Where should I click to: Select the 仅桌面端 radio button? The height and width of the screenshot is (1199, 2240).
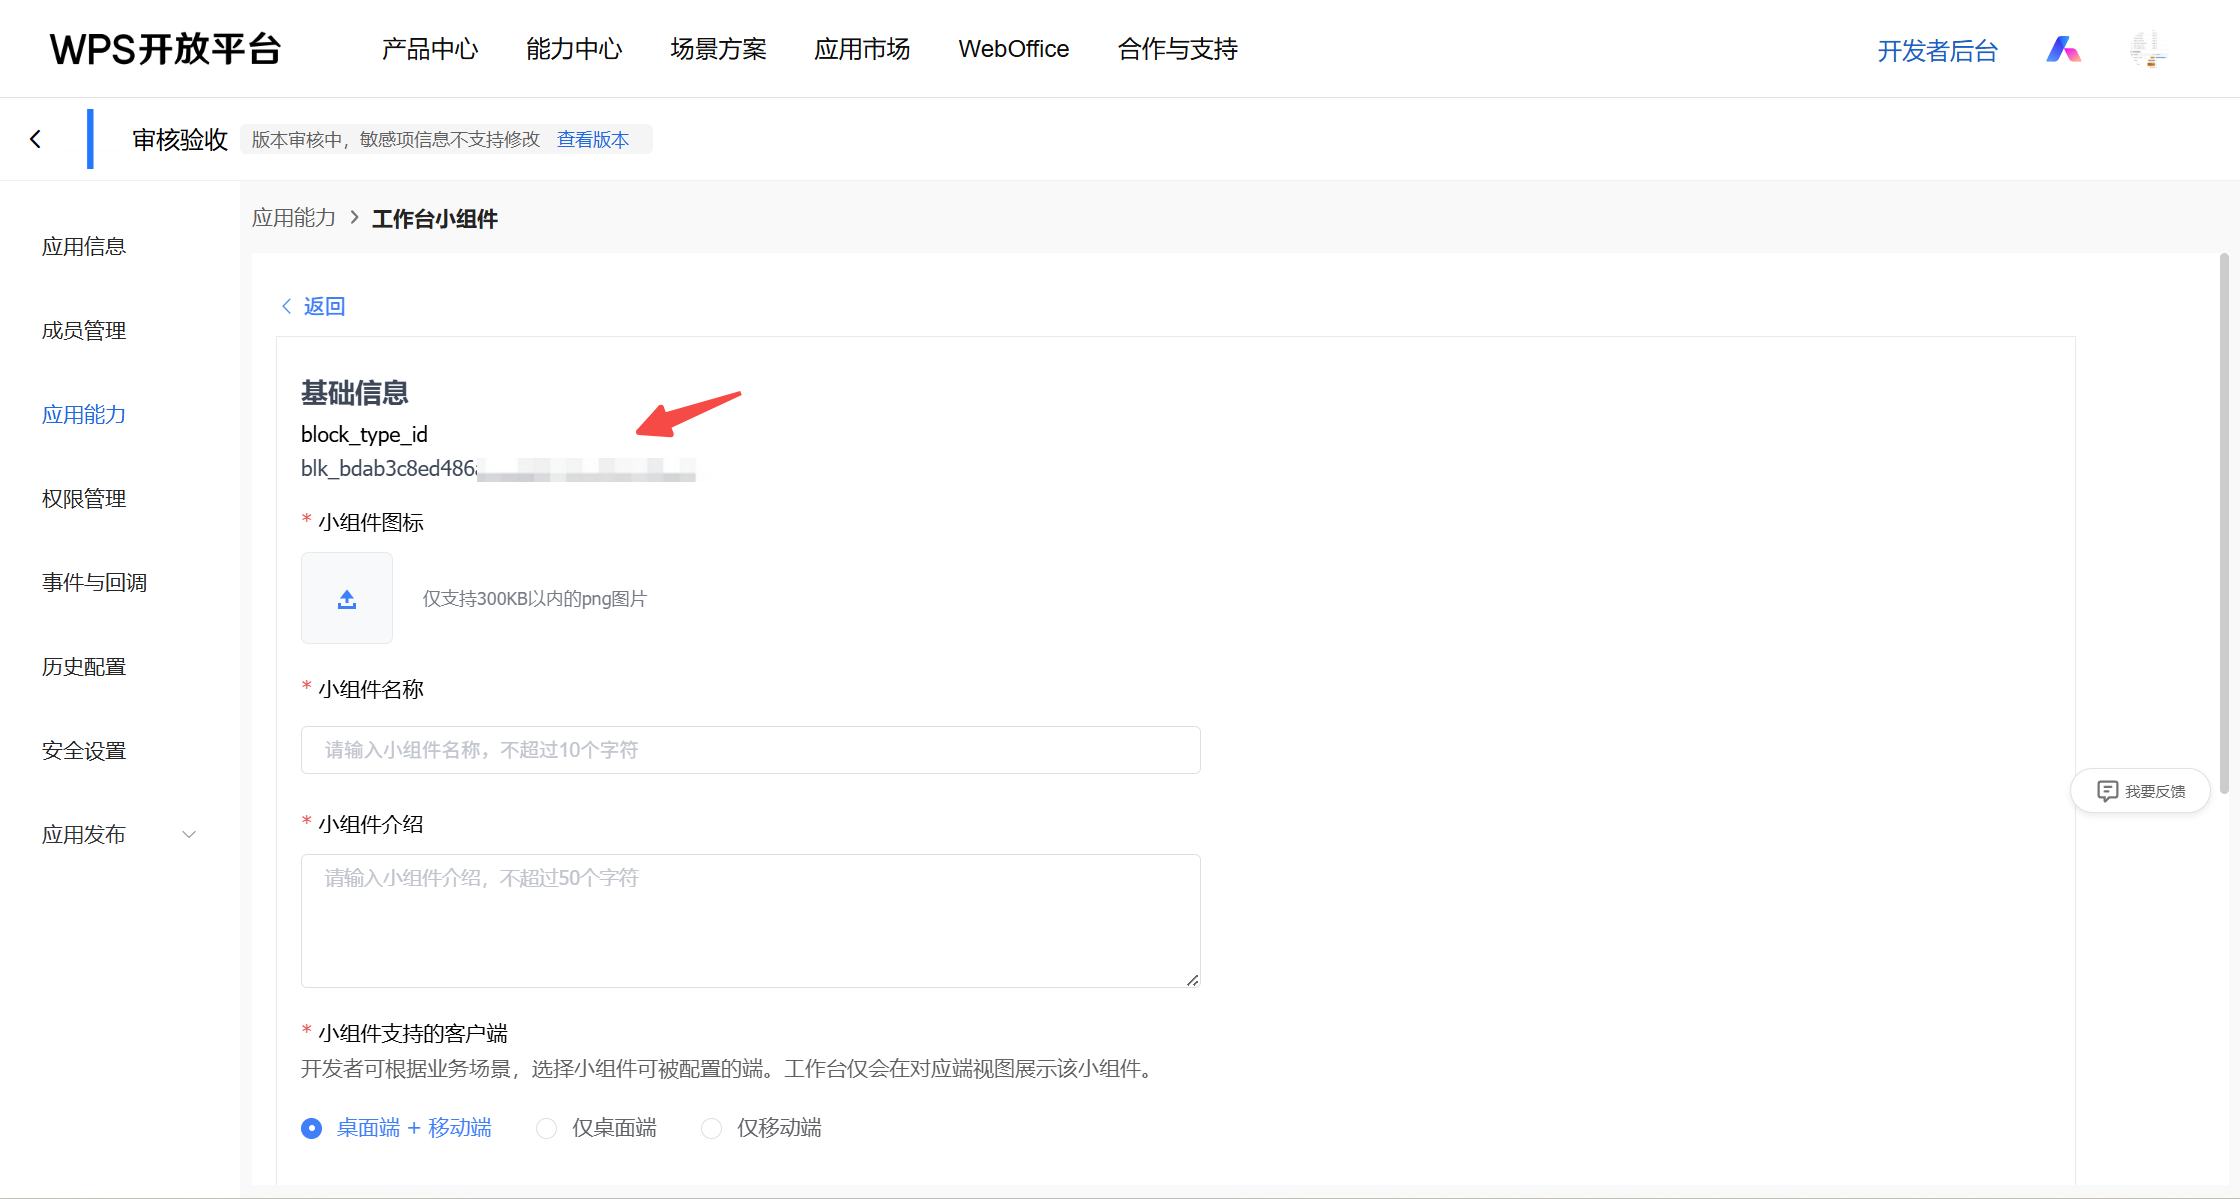(546, 1128)
